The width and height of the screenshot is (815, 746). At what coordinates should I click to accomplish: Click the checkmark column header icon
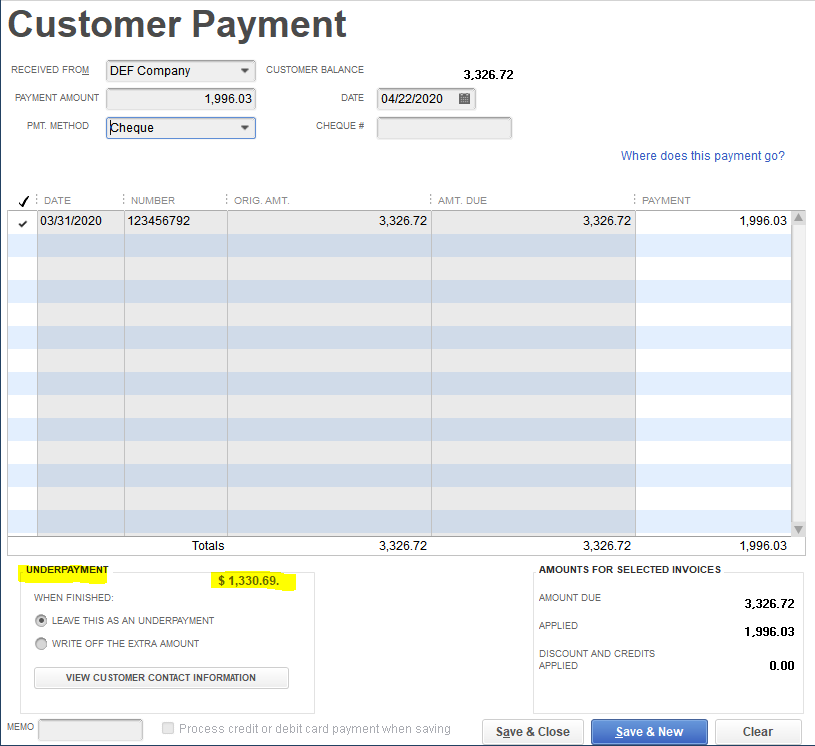coord(23,200)
